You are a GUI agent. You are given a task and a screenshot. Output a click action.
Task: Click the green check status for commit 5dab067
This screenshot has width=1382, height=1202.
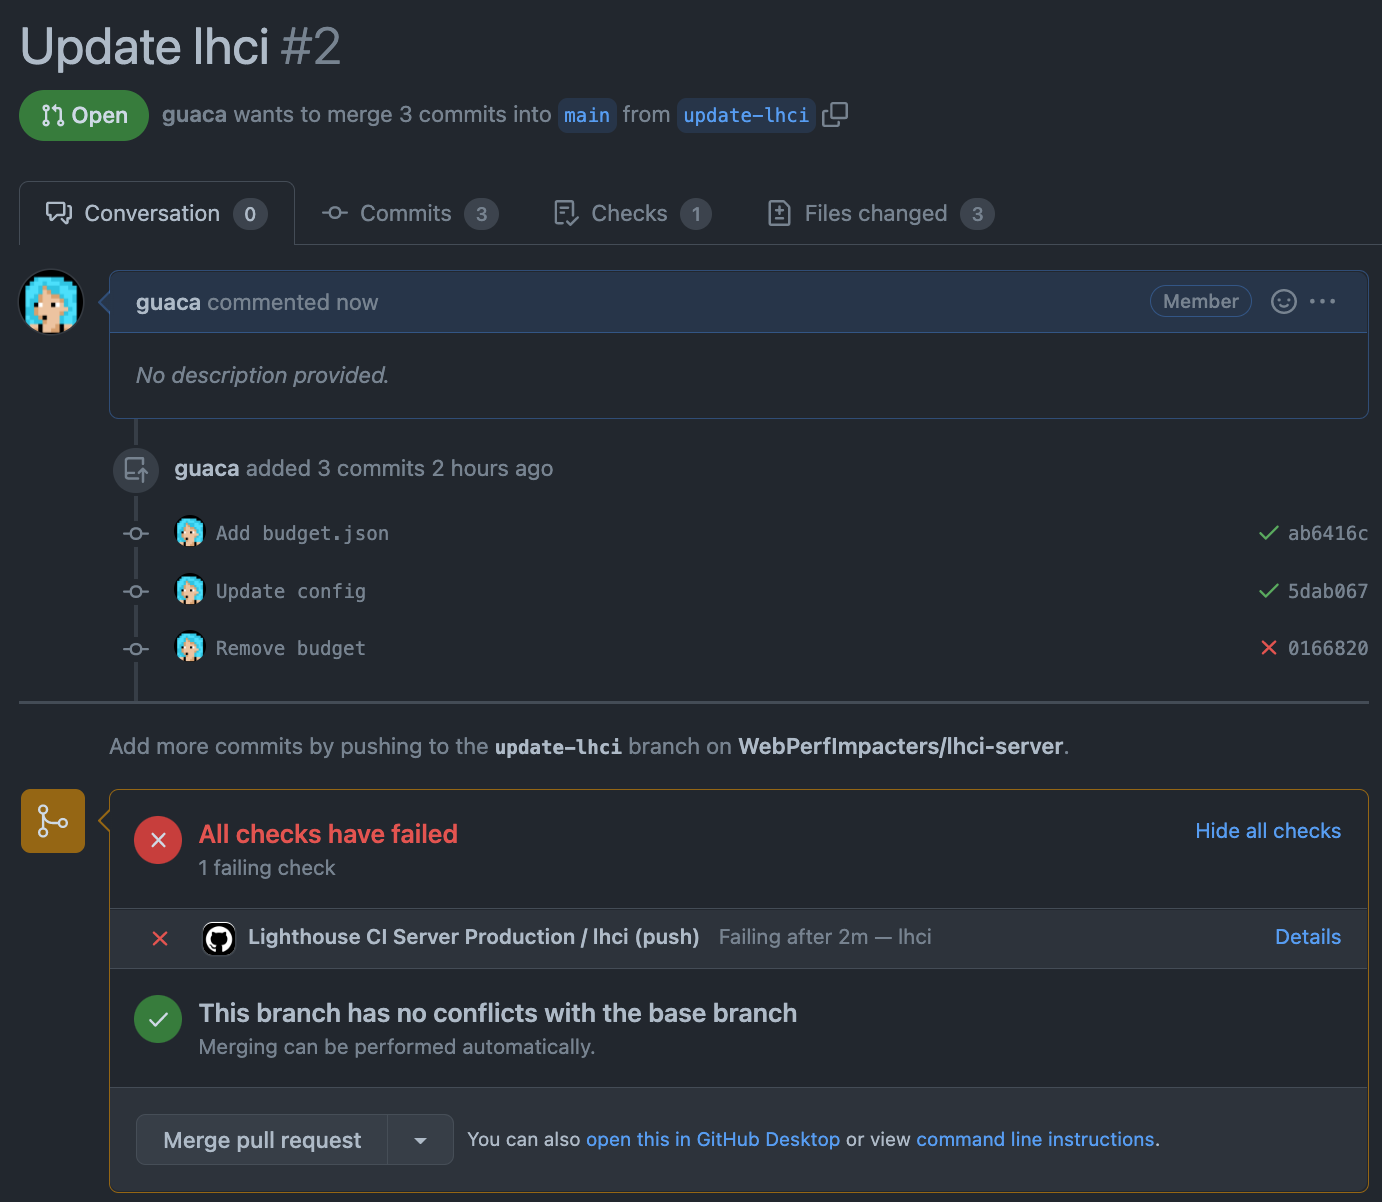point(1268,591)
